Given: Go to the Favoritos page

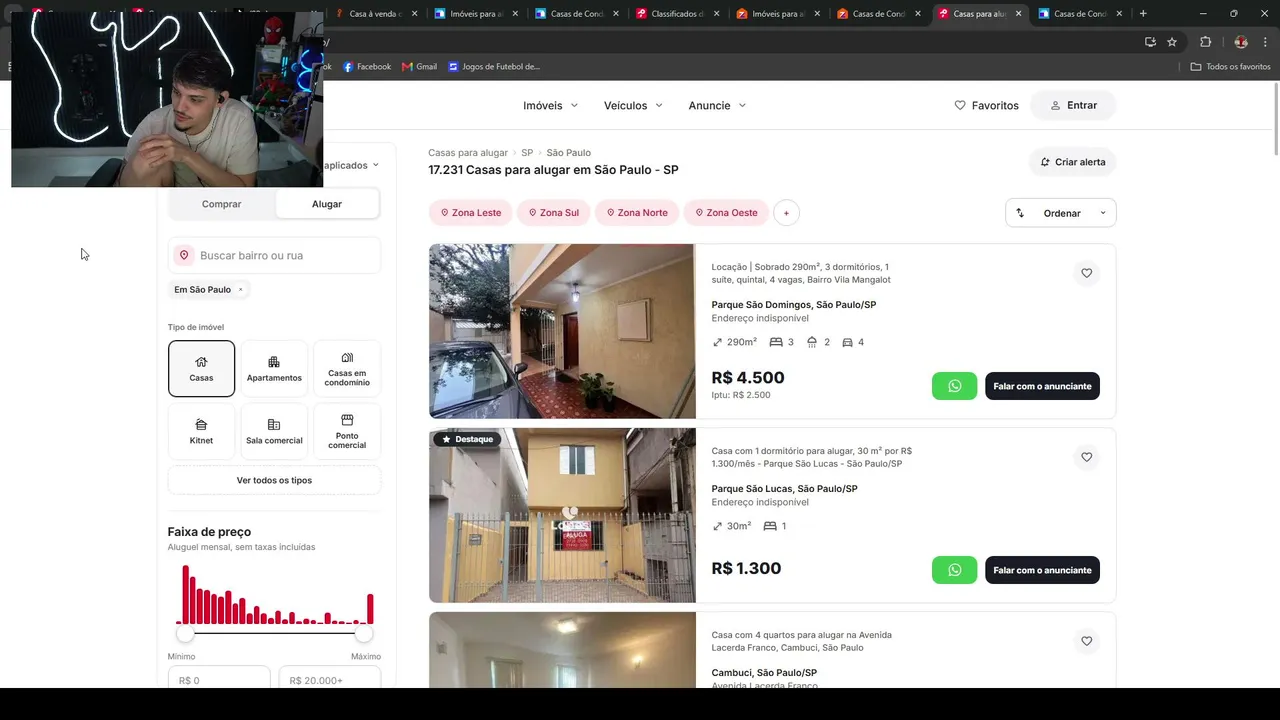Looking at the screenshot, I should (x=987, y=106).
